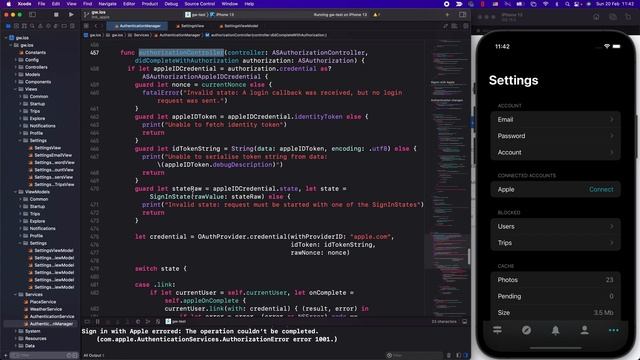Expand the Resources folder in navigator
The height and width of the screenshot is (360, 640).
[16, 338]
